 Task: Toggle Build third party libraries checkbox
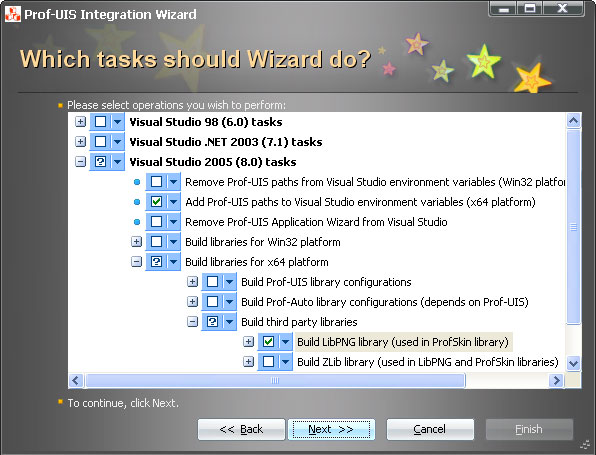tap(212, 322)
